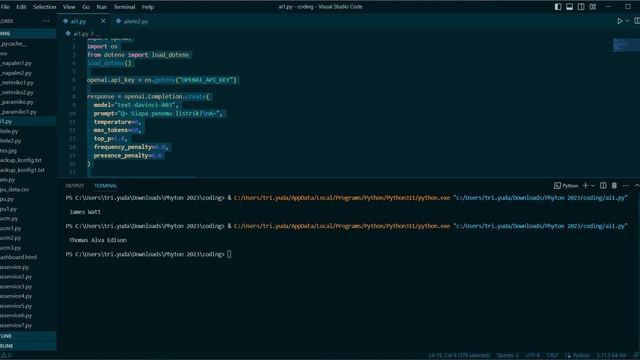Open the _netmiko1.py file in Explorer
640x360 pixels.
pos(17,83)
